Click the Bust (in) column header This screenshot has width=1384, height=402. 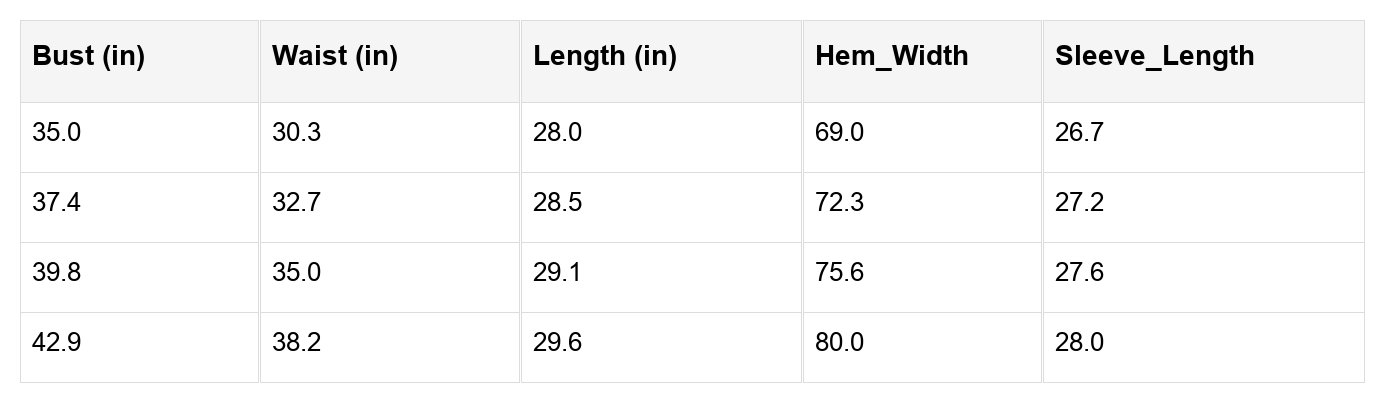tap(89, 57)
